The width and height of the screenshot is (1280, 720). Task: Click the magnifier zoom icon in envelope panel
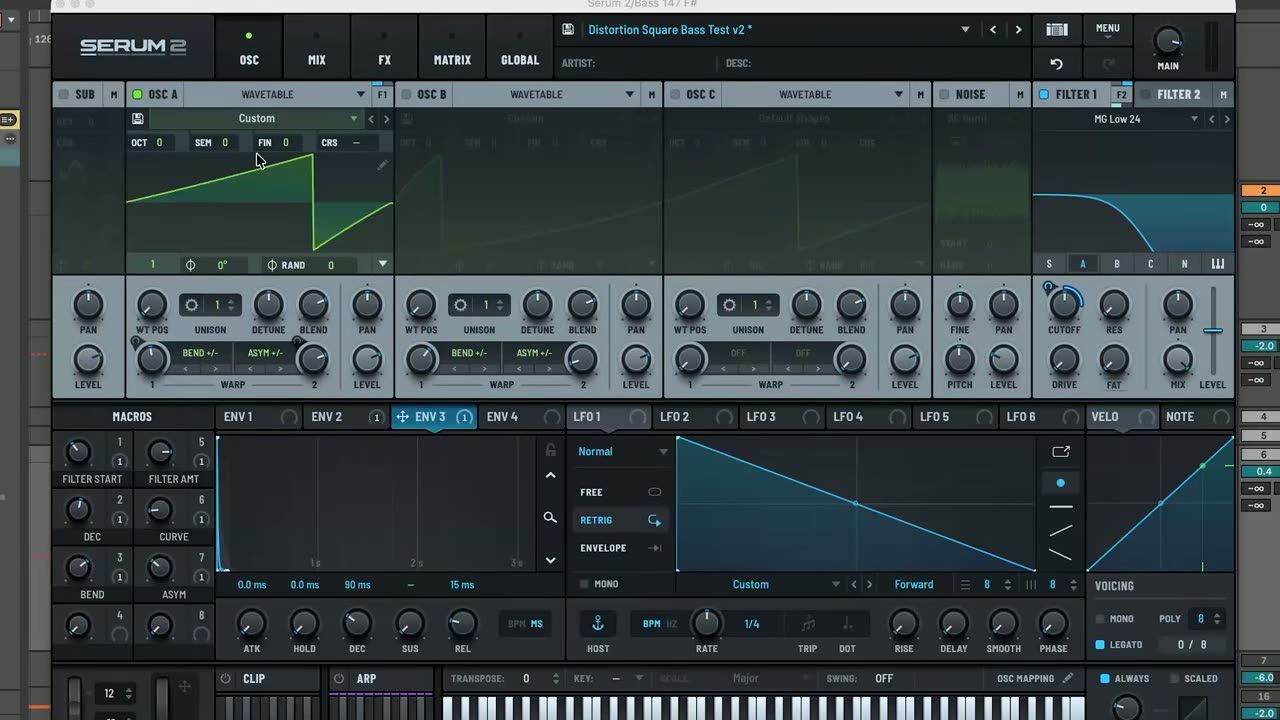550,517
